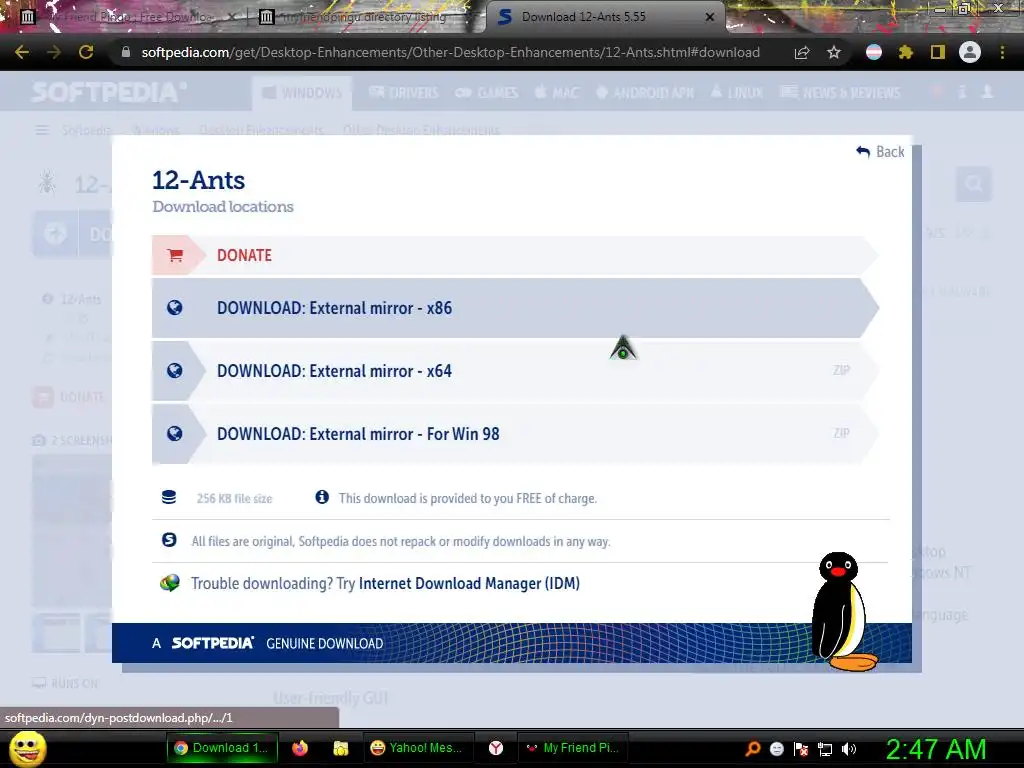Screen dimensions: 1024x768
Task: Share this page via the share icon
Action: (x=802, y=52)
